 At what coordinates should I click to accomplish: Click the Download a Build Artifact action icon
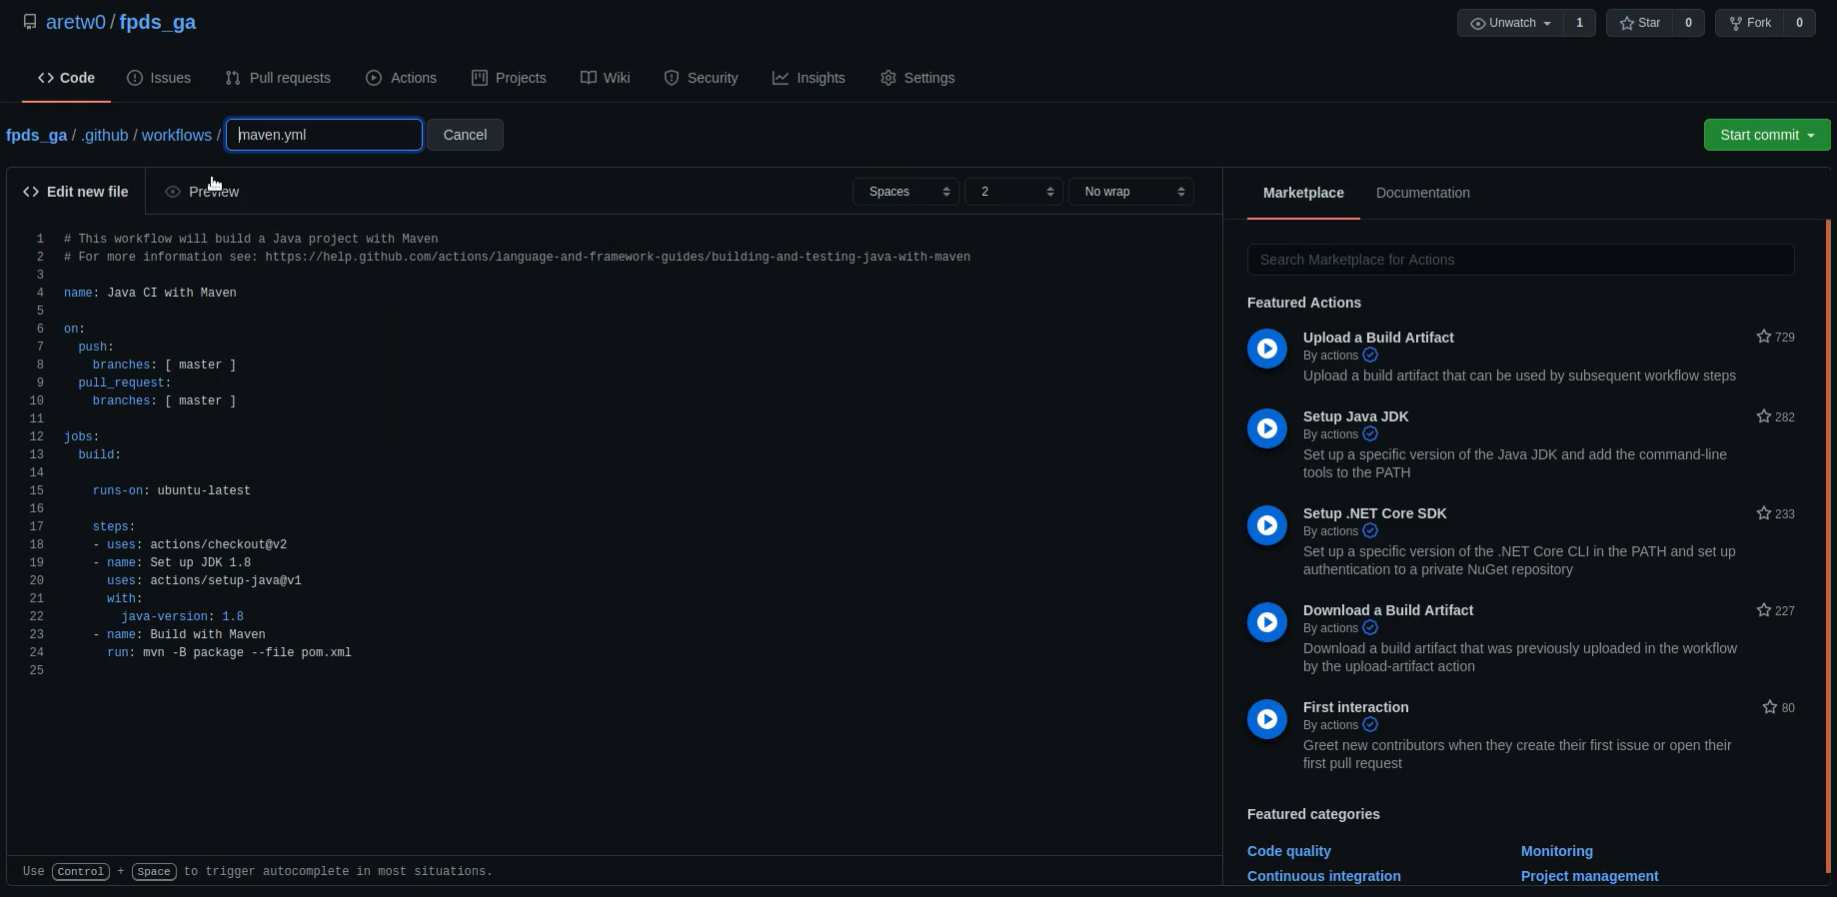tap(1267, 622)
